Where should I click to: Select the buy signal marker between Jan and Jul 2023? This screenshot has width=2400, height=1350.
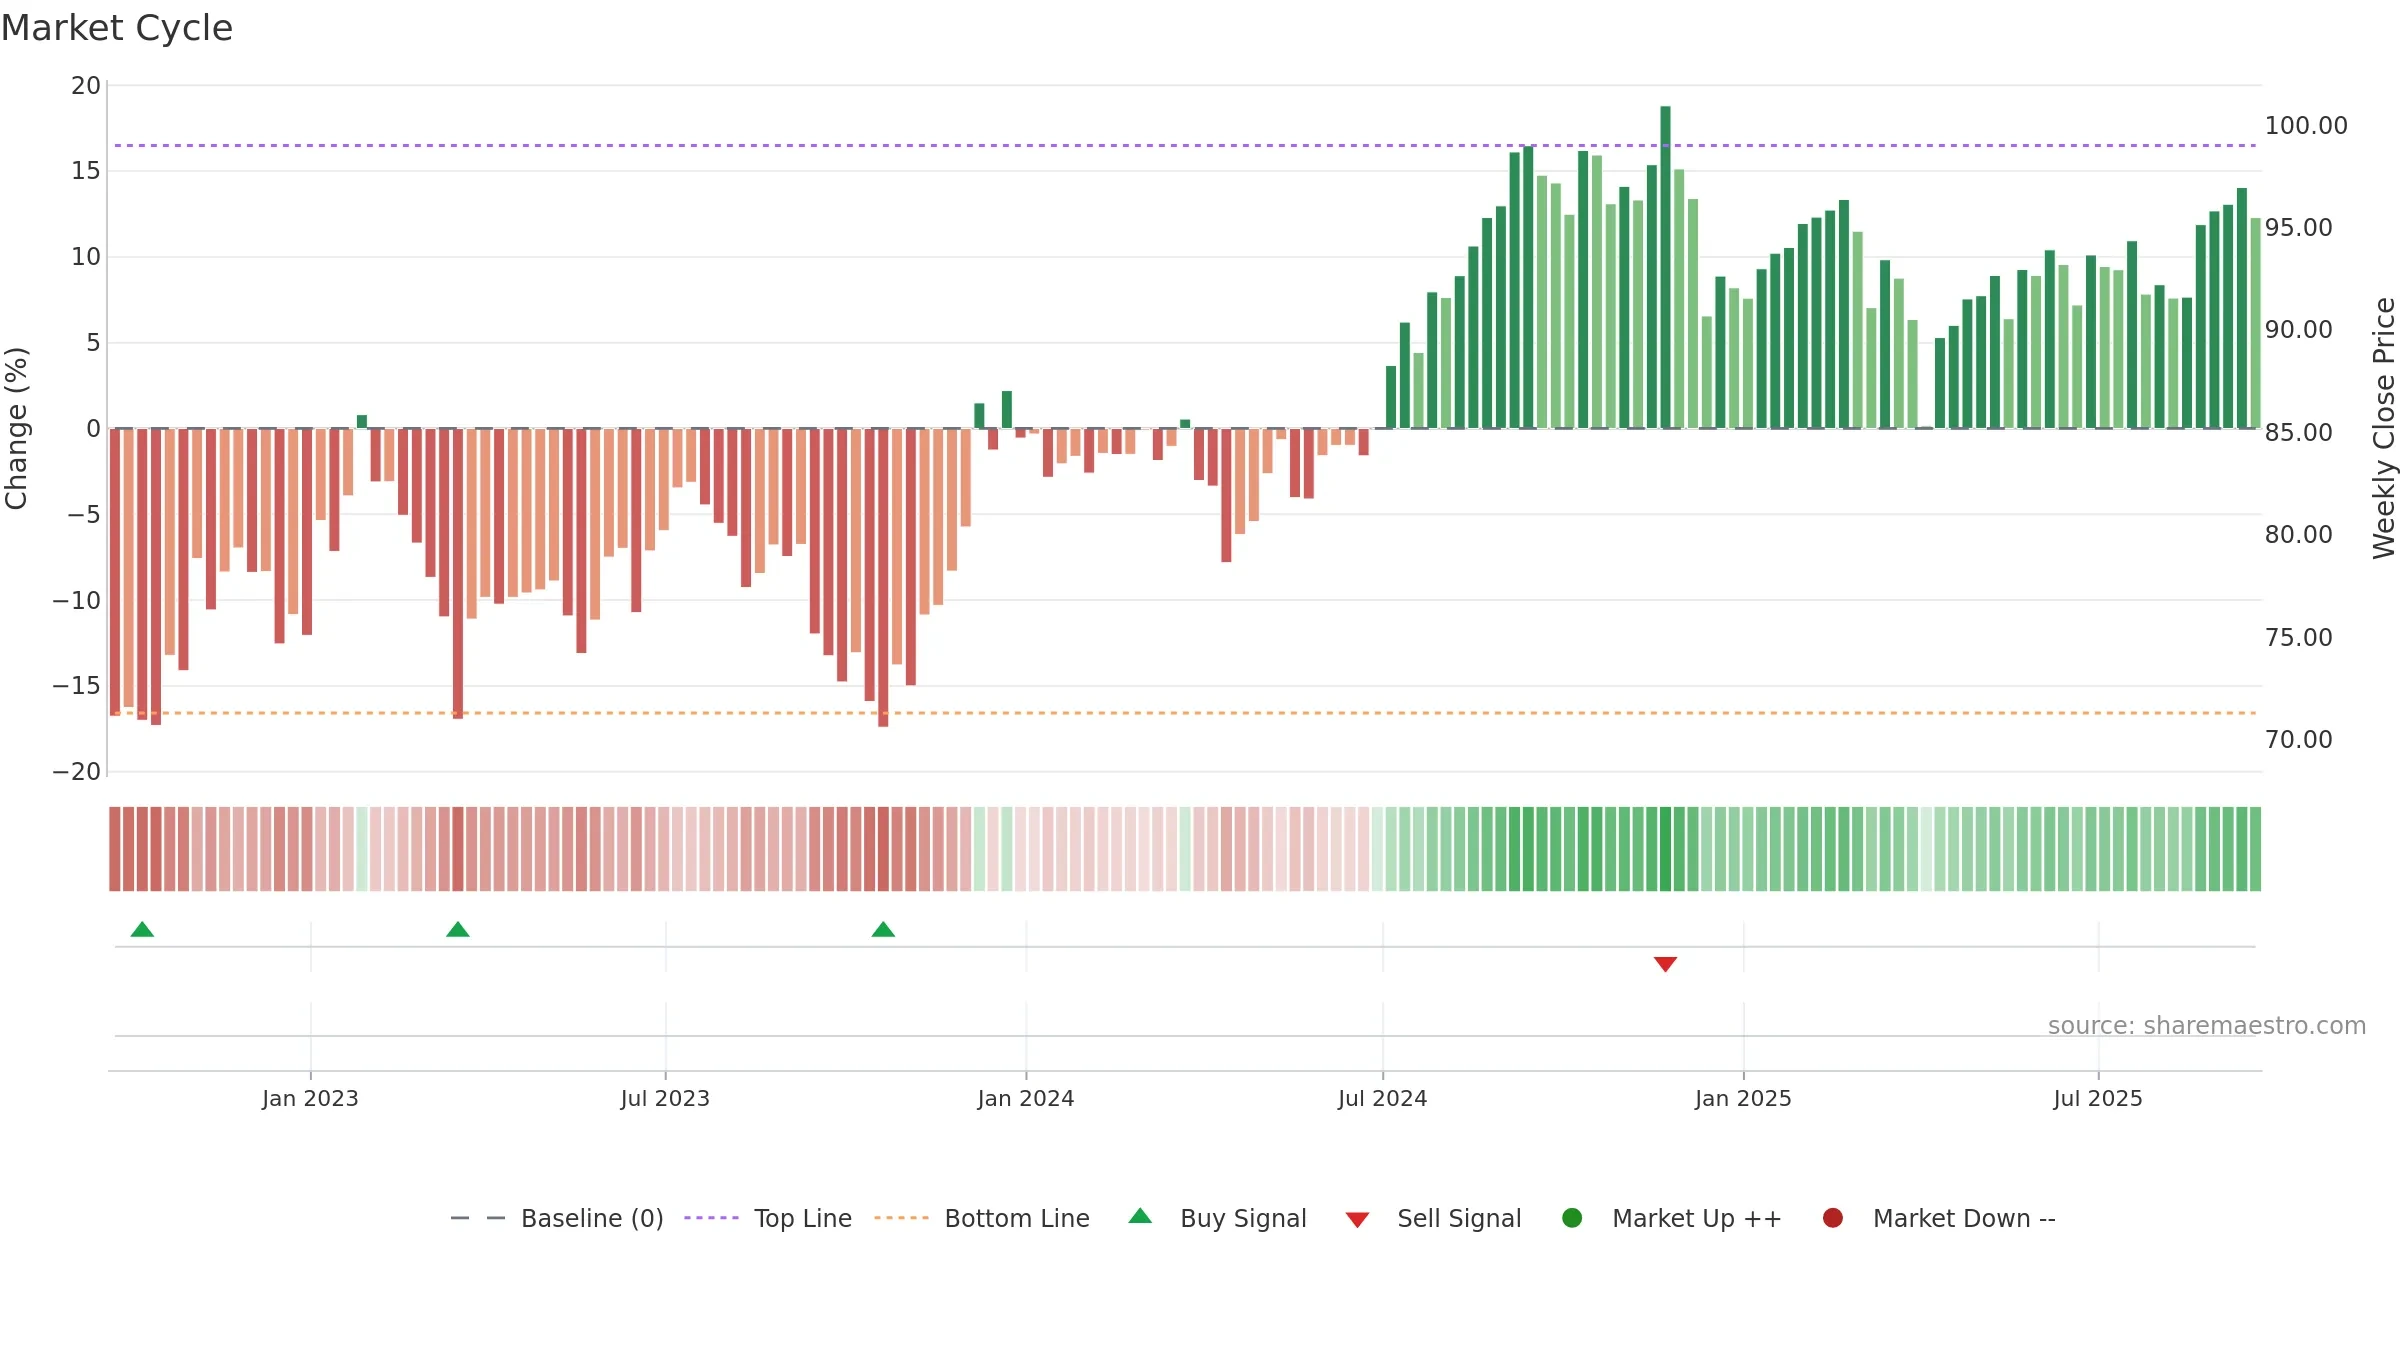point(458,930)
